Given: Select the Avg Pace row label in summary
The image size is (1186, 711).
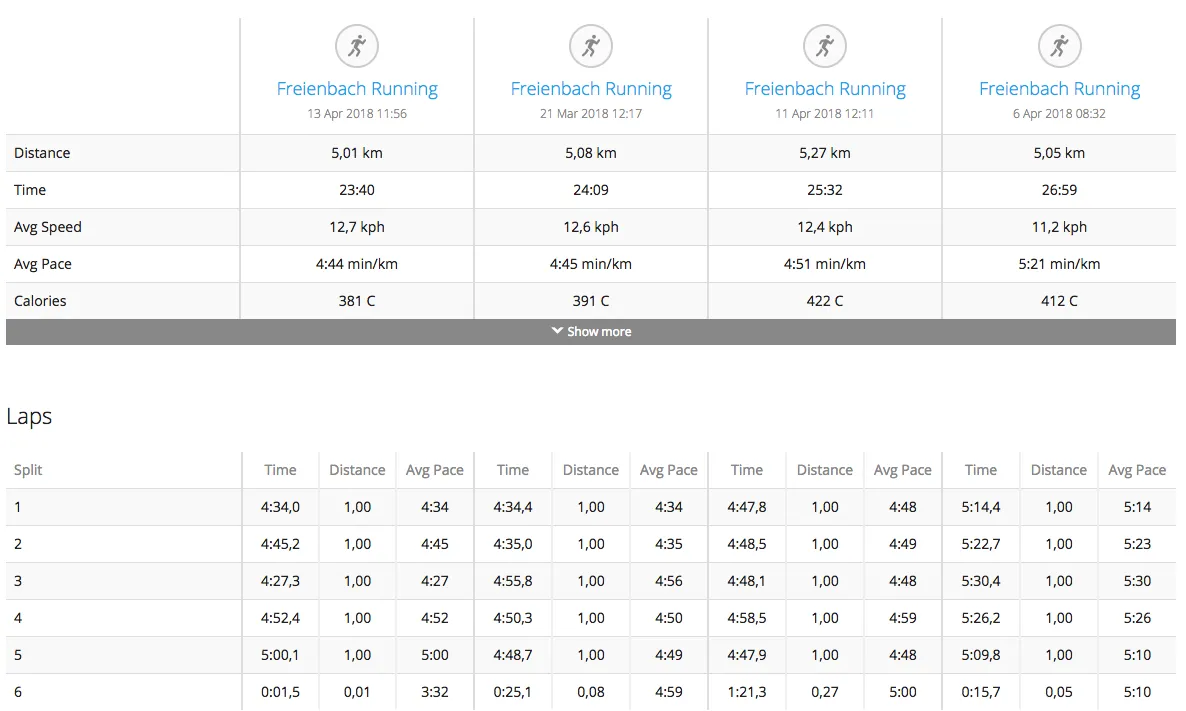Looking at the screenshot, I should pyautogui.click(x=42, y=264).
